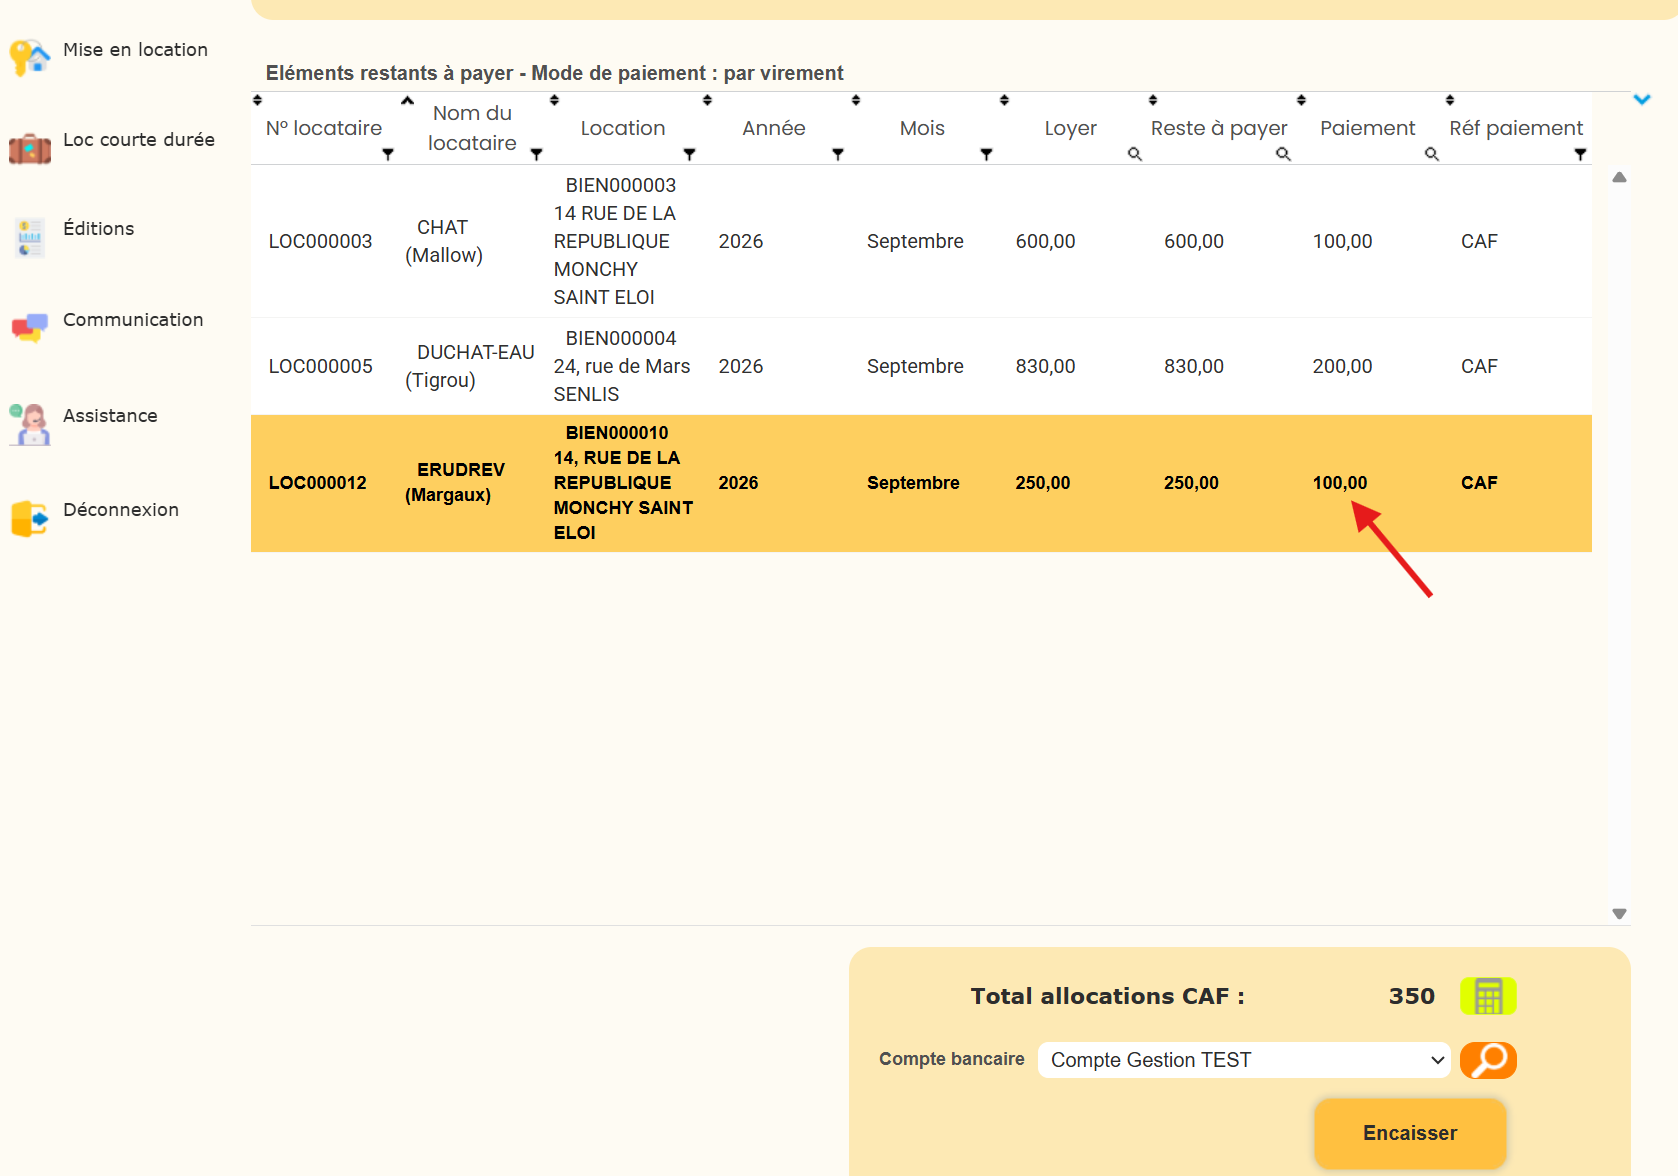Click BIEN000004 location cell
Viewport: 1678px width, 1176px height.
click(x=621, y=366)
